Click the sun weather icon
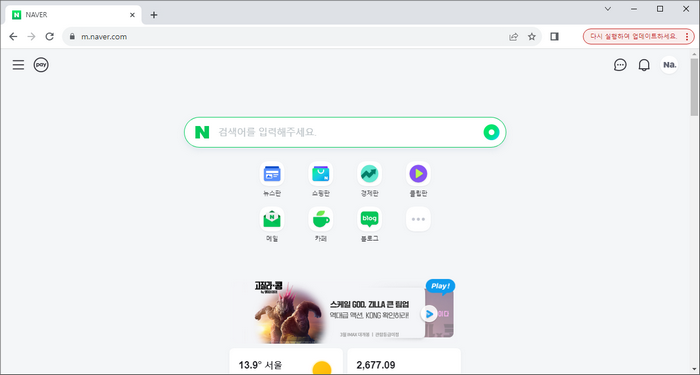The width and height of the screenshot is (700, 375). [322, 368]
